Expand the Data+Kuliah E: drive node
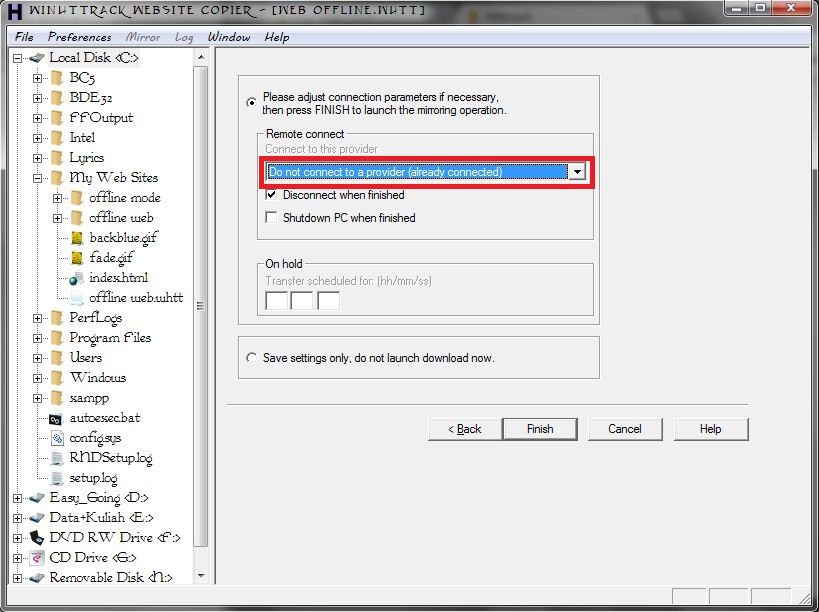This screenshot has width=819, height=612. click(x=18, y=519)
